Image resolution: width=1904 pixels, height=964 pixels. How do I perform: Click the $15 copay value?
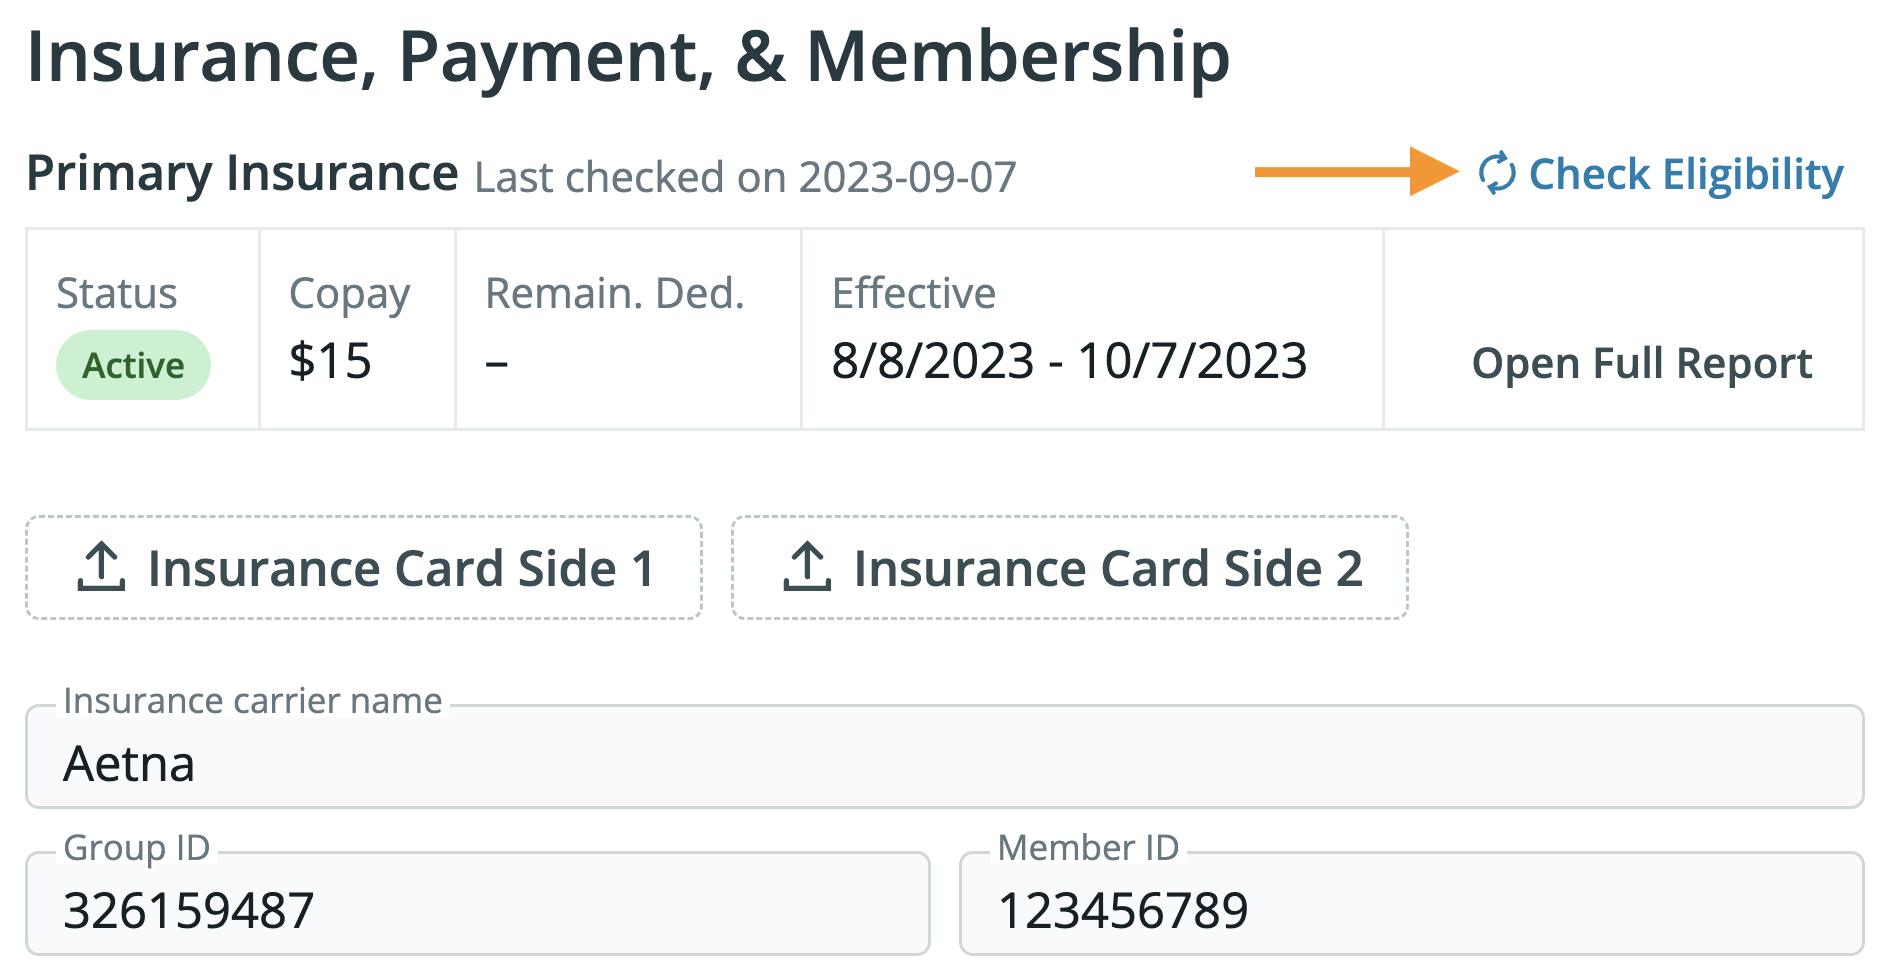330,361
